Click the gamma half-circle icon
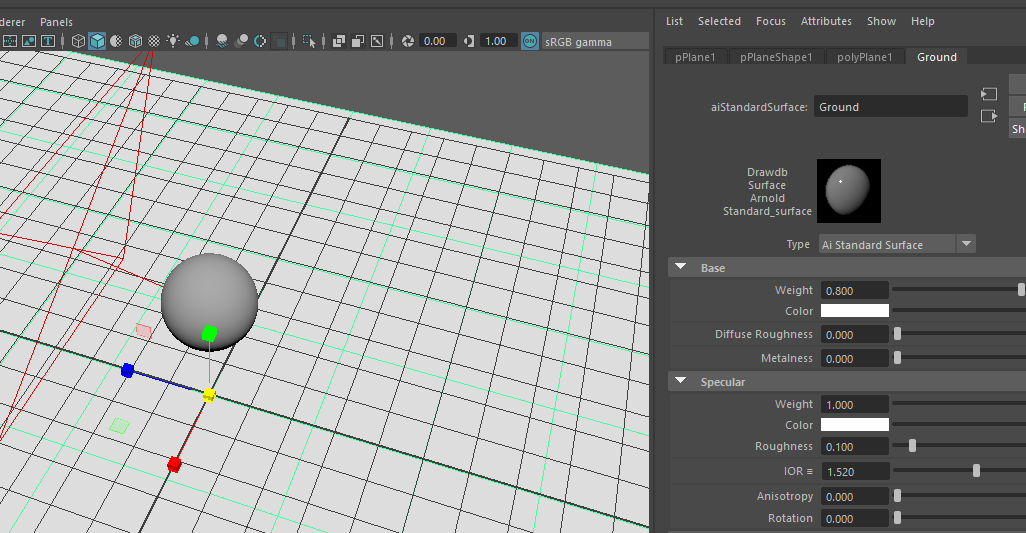Viewport: 1026px width, 533px height. click(x=469, y=41)
